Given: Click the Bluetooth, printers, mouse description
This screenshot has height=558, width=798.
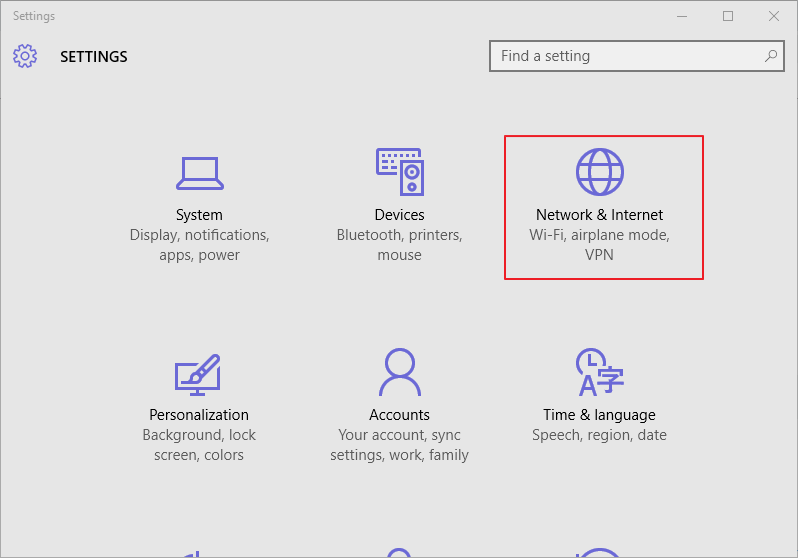Looking at the screenshot, I should click(x=399, y=245).
